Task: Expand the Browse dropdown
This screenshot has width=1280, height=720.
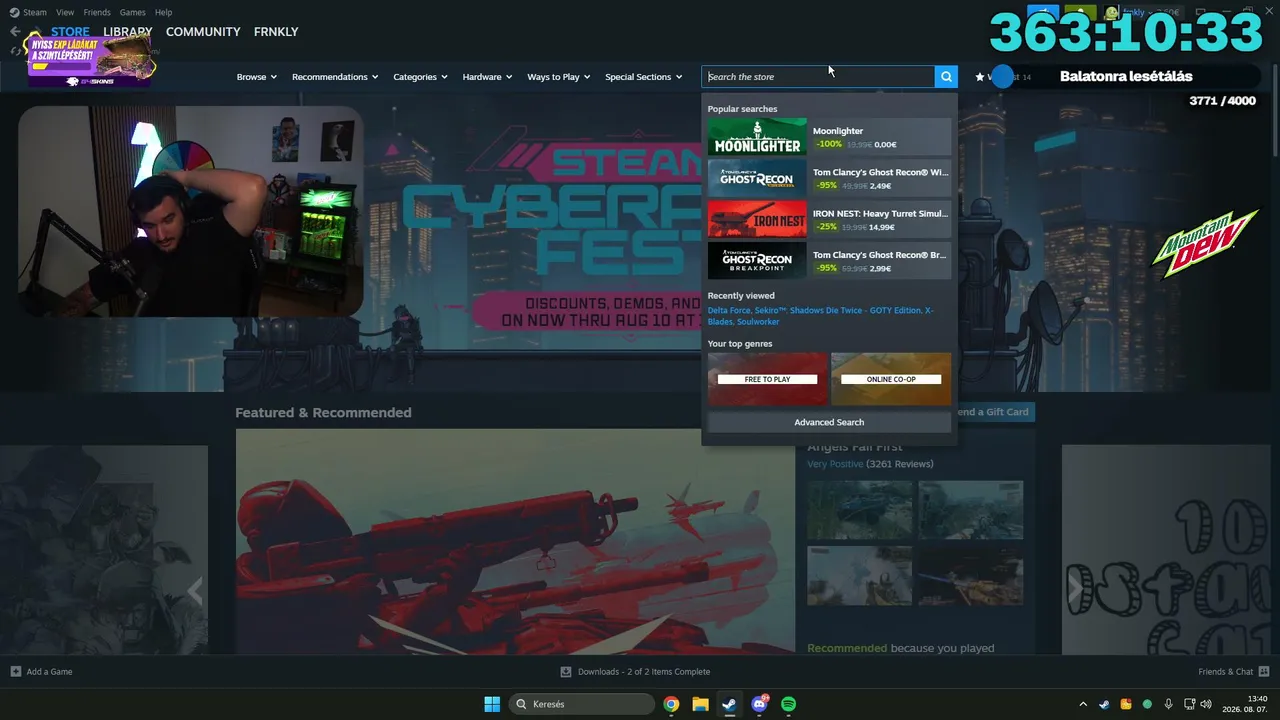Action: 257,77
